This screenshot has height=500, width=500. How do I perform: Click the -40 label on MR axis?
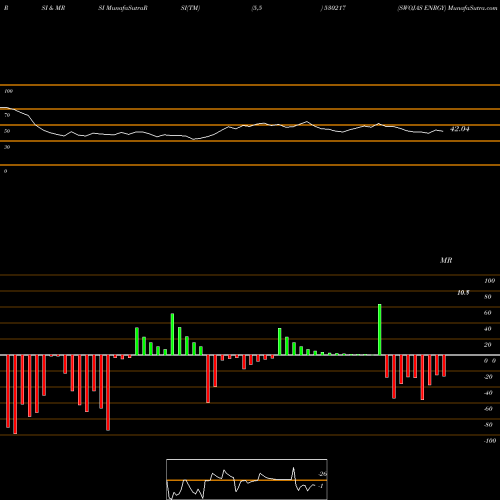coord(488,393)
